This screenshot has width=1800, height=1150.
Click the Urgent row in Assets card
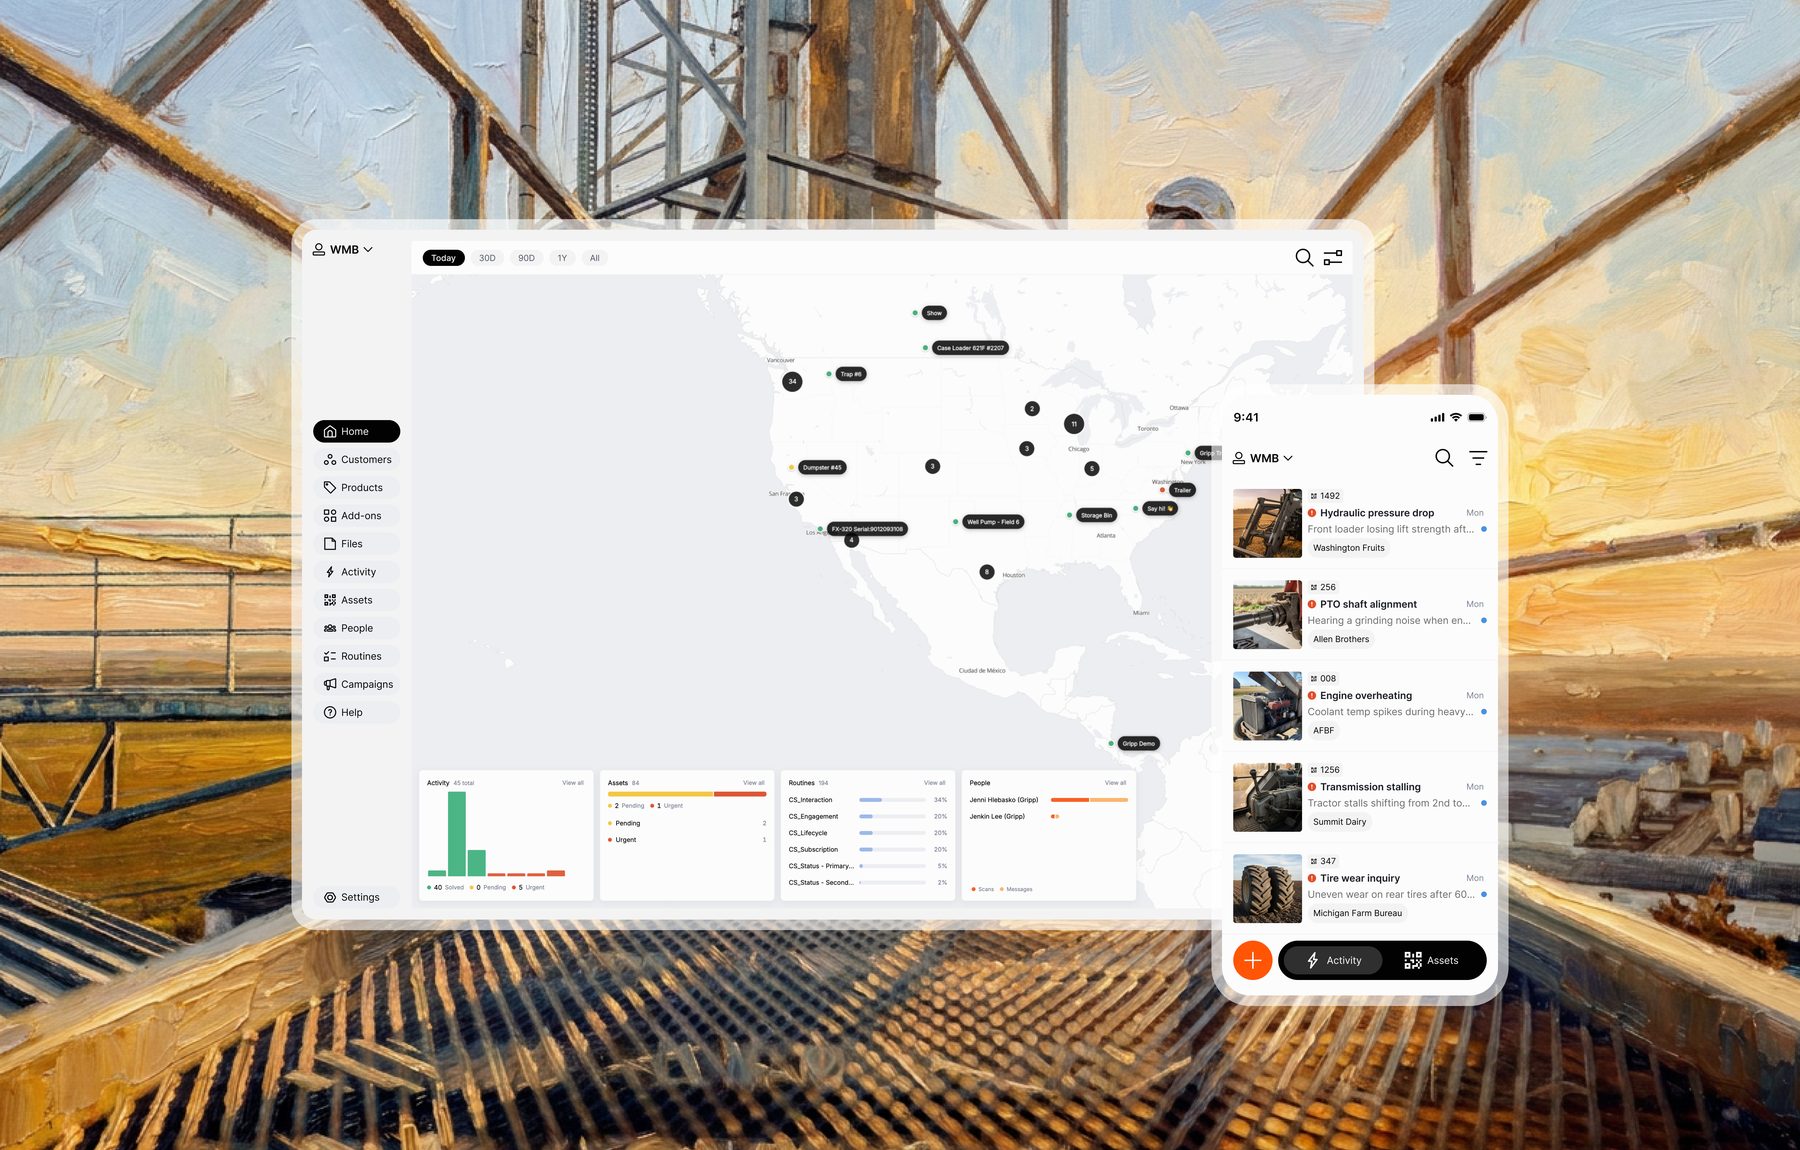pyautogui.click(x=687, y=840)
